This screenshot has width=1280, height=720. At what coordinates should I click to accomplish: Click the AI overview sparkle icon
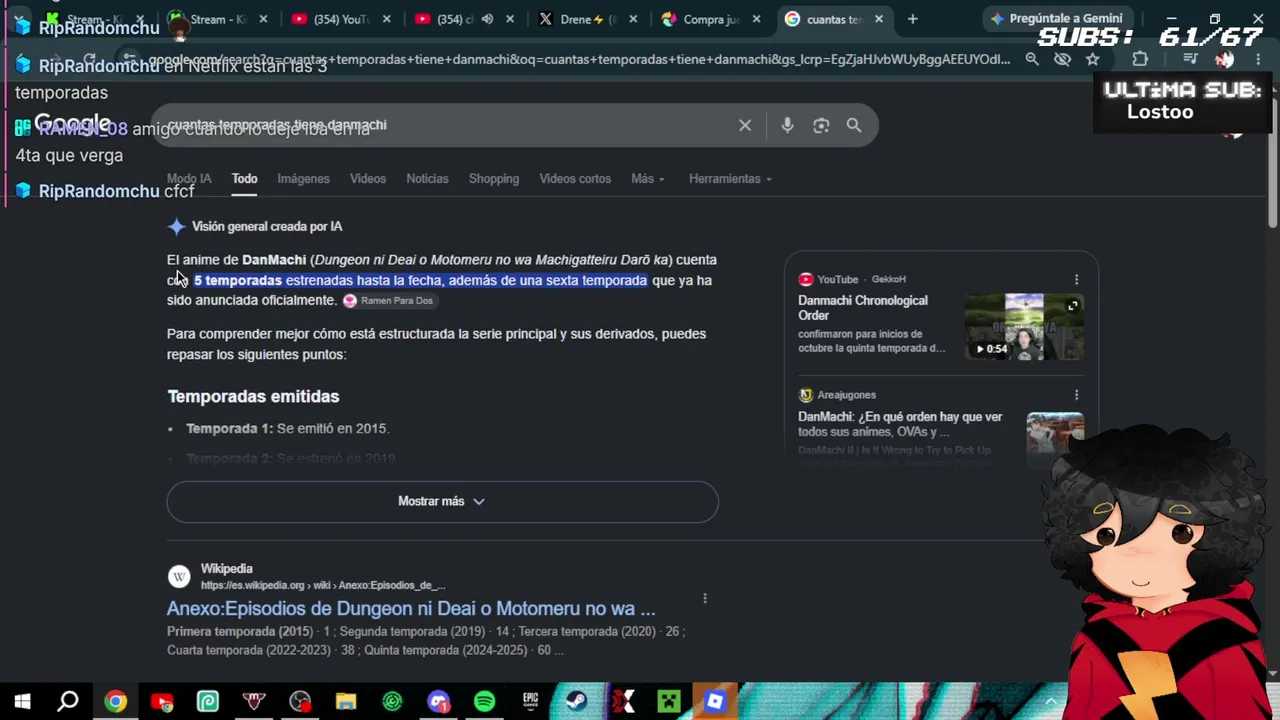[x=177, y=227]
